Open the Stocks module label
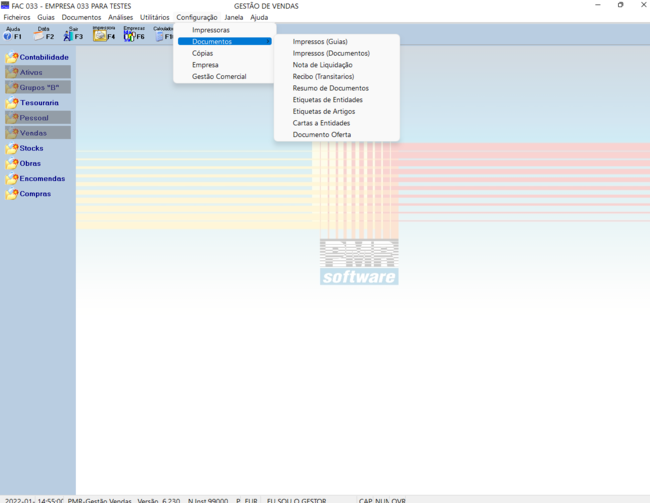650x503 pixels. pyautogui.click(x=32, y=148)
